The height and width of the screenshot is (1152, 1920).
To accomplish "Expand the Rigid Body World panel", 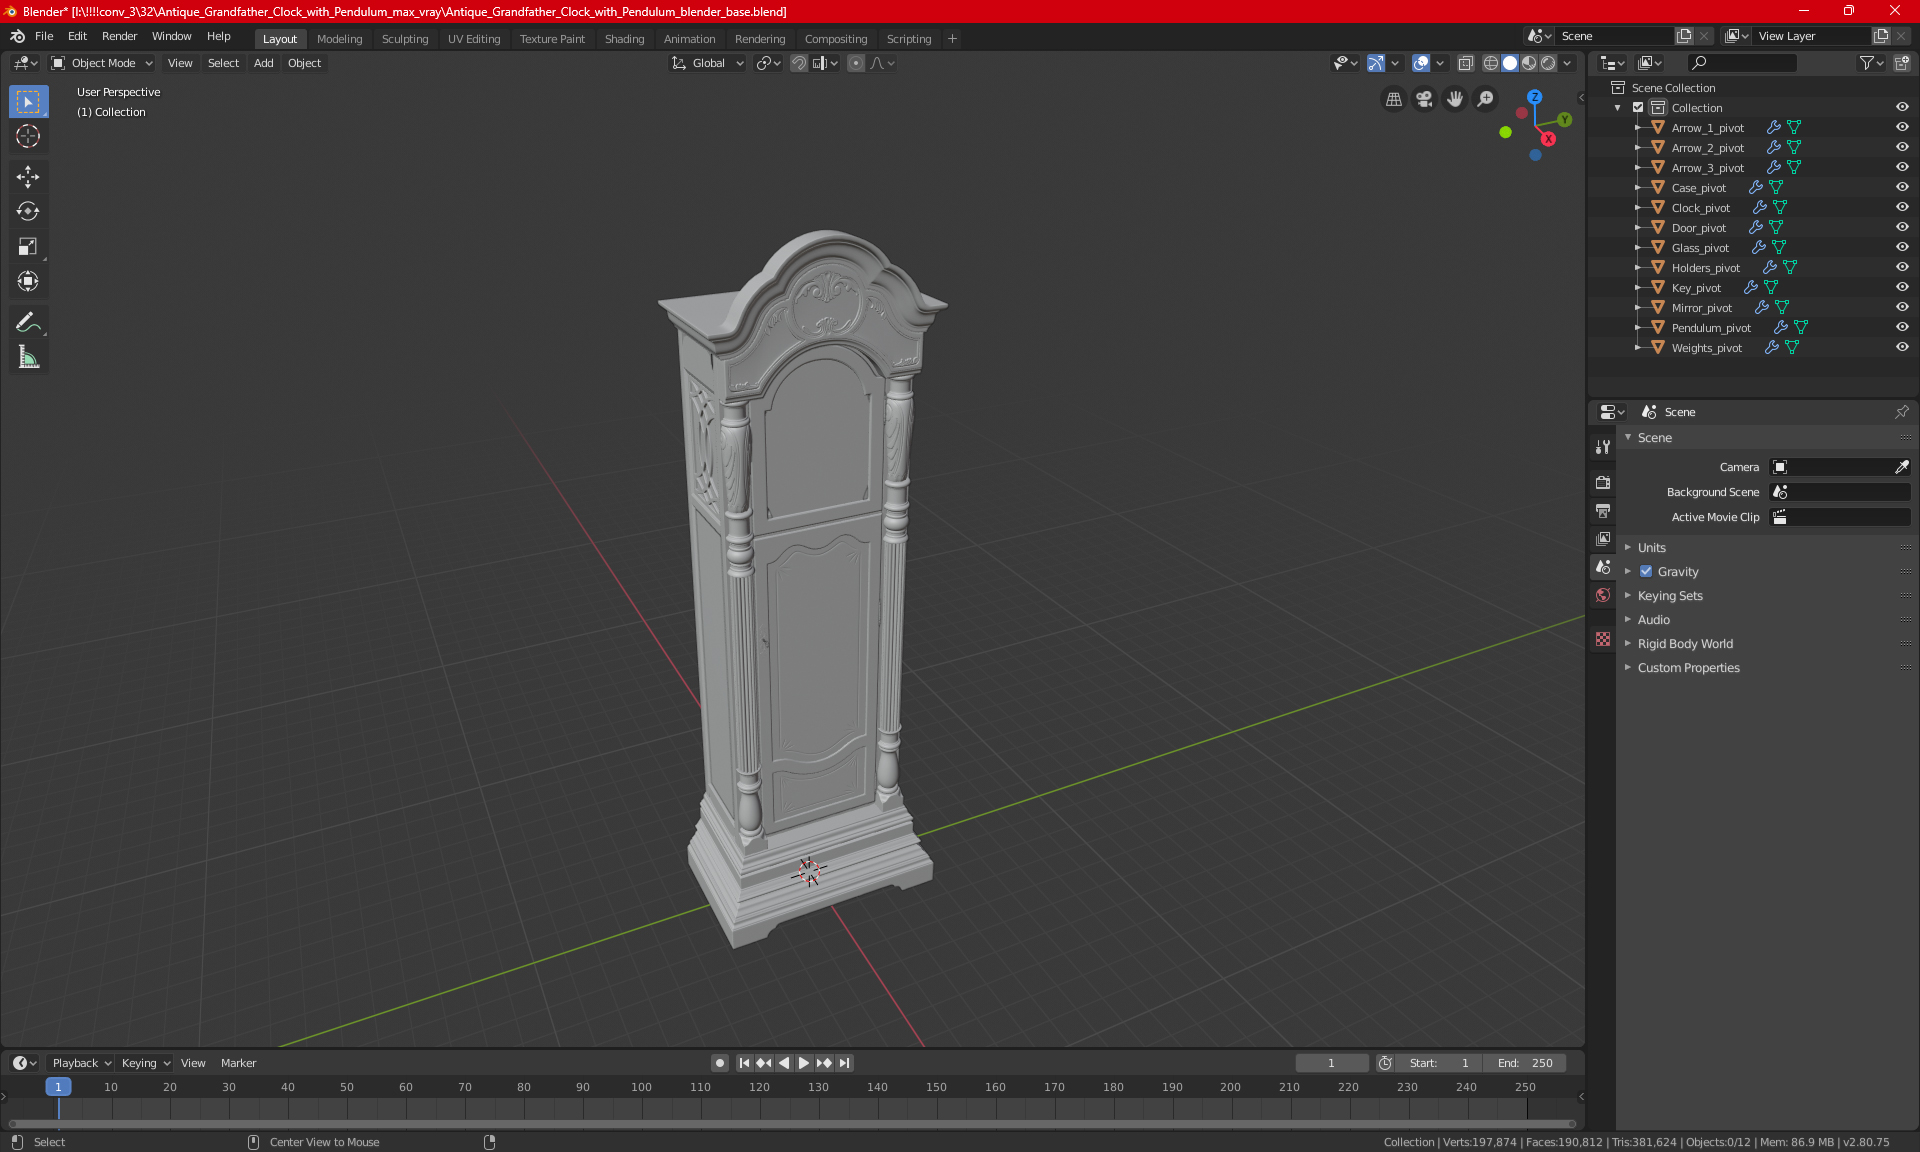I will click(x=1684, y=644).
